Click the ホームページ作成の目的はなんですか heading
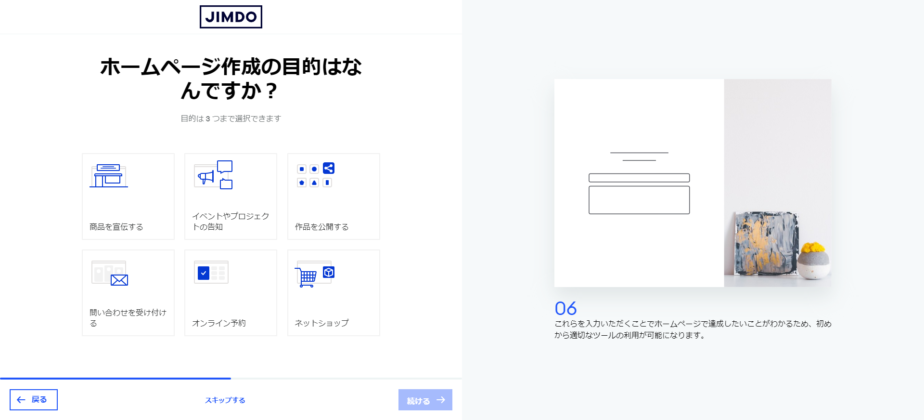This screenshot has width=924, height=420. coord(231,79)
